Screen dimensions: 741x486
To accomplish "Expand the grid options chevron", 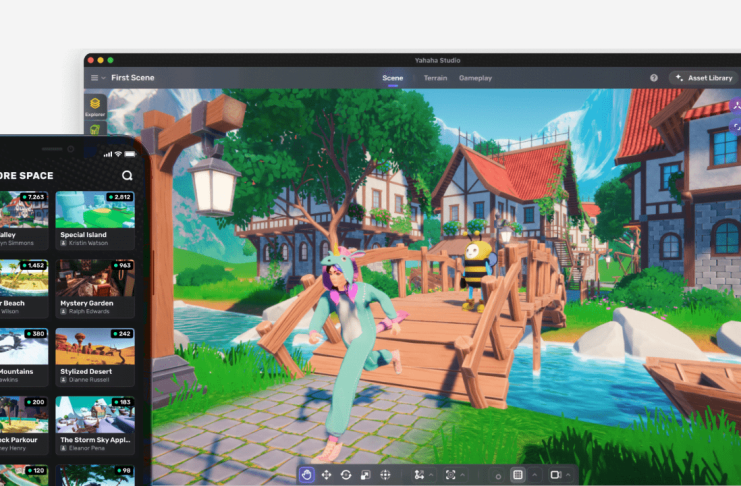I will pos(534,475).
